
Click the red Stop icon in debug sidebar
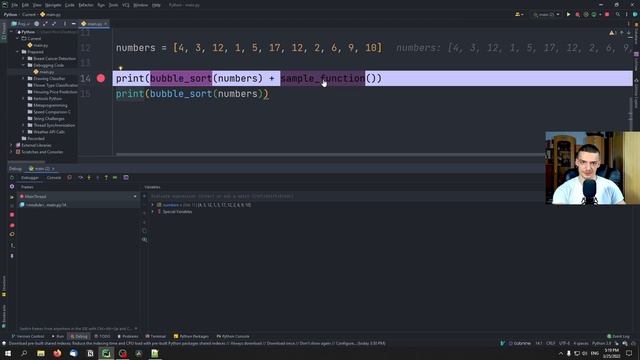coord(12,215)
